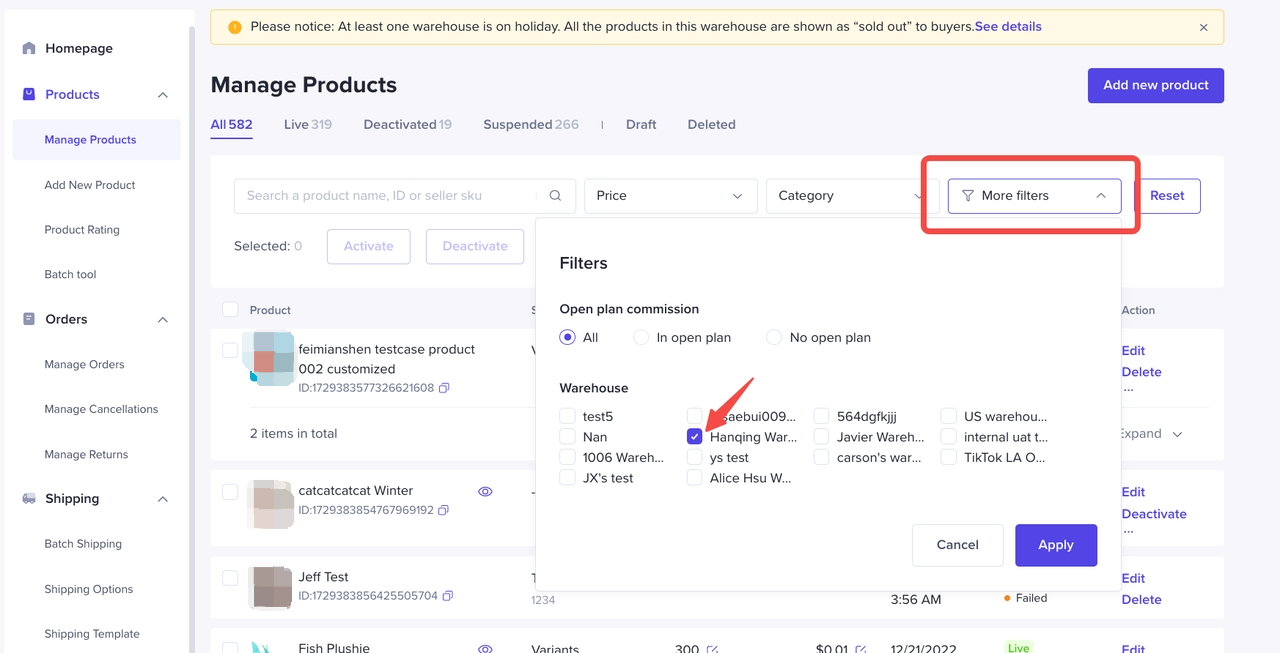The width and height of the screenshot is (1280, 653).
Task: Preview Fish Plushie using its eye icon
Action: [x=485, y=648]
